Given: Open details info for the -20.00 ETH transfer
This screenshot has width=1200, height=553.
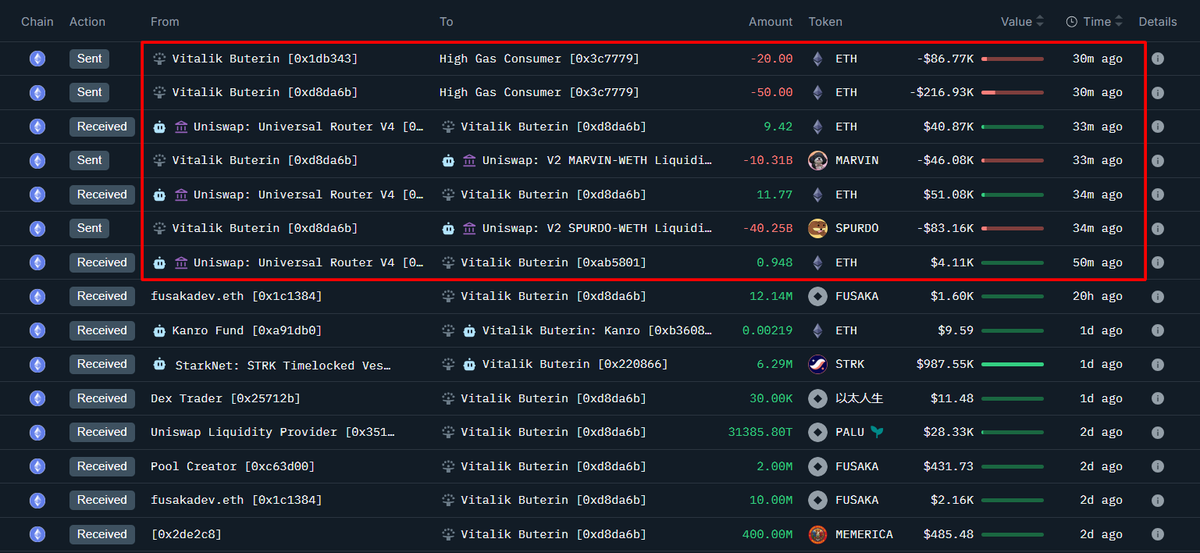Looking at the screenshot, I should [1157, 59].
